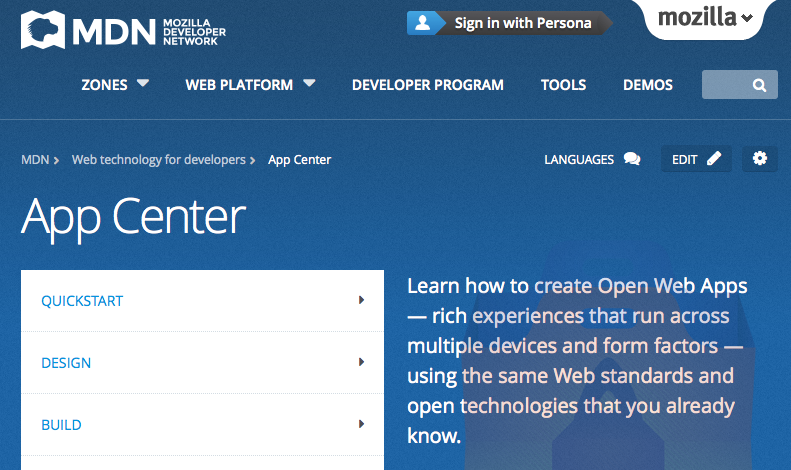Open the settings gear icon

tap(760, 158)
